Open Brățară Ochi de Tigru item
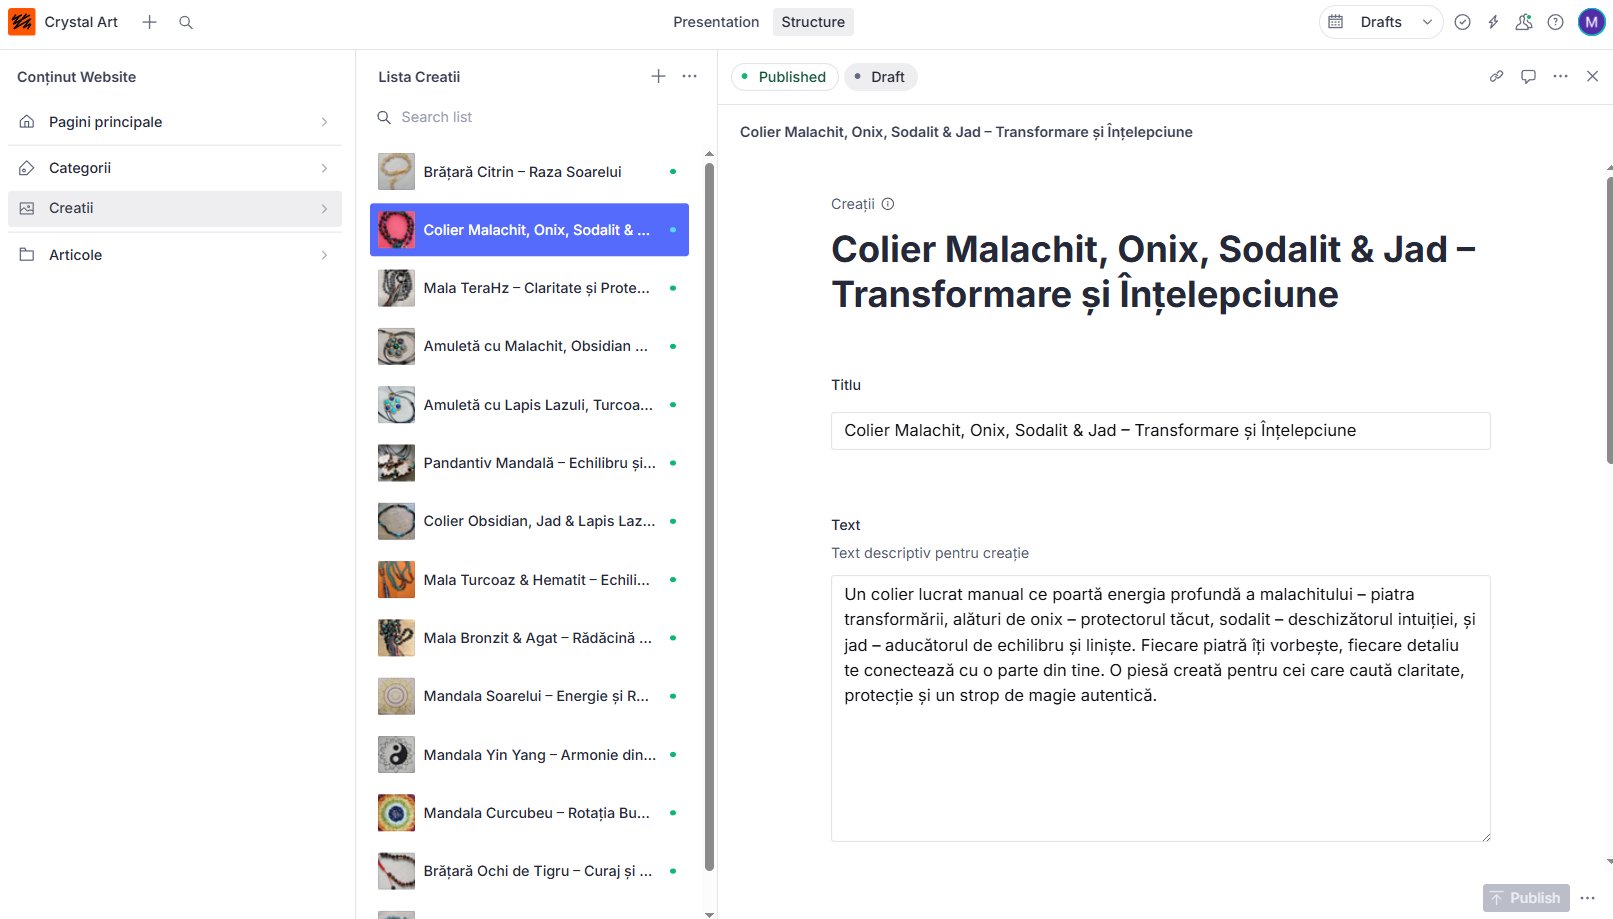Image resolution: width=1613 pixels, height=919 pixels. [x=529, y=871]
